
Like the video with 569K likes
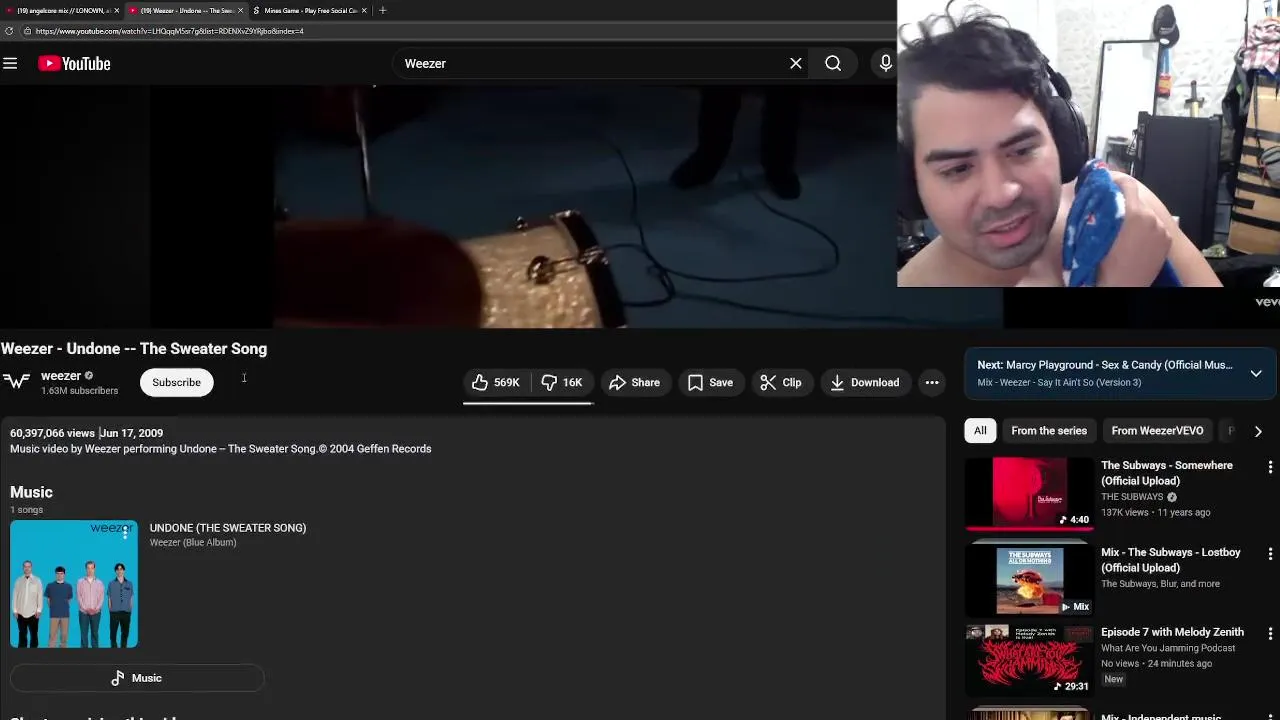pos(497,382)
